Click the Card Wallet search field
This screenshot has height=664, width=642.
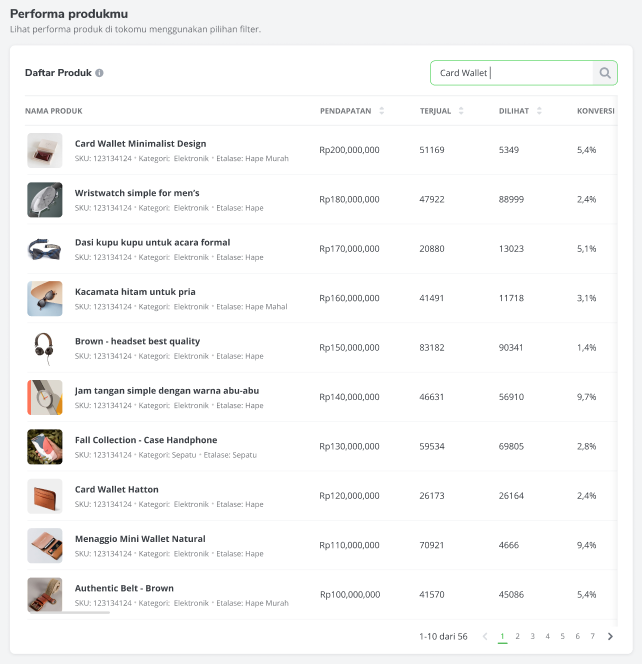coord(510,73)
